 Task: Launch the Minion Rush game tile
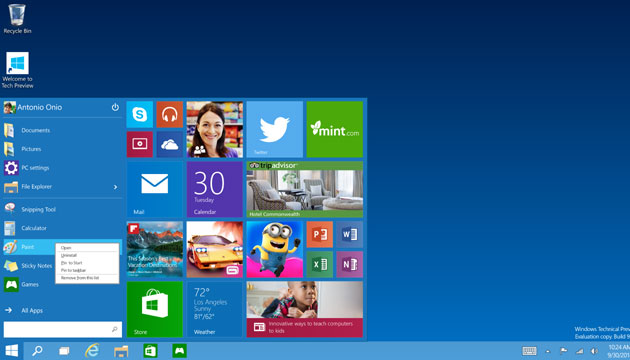(274, 249)
